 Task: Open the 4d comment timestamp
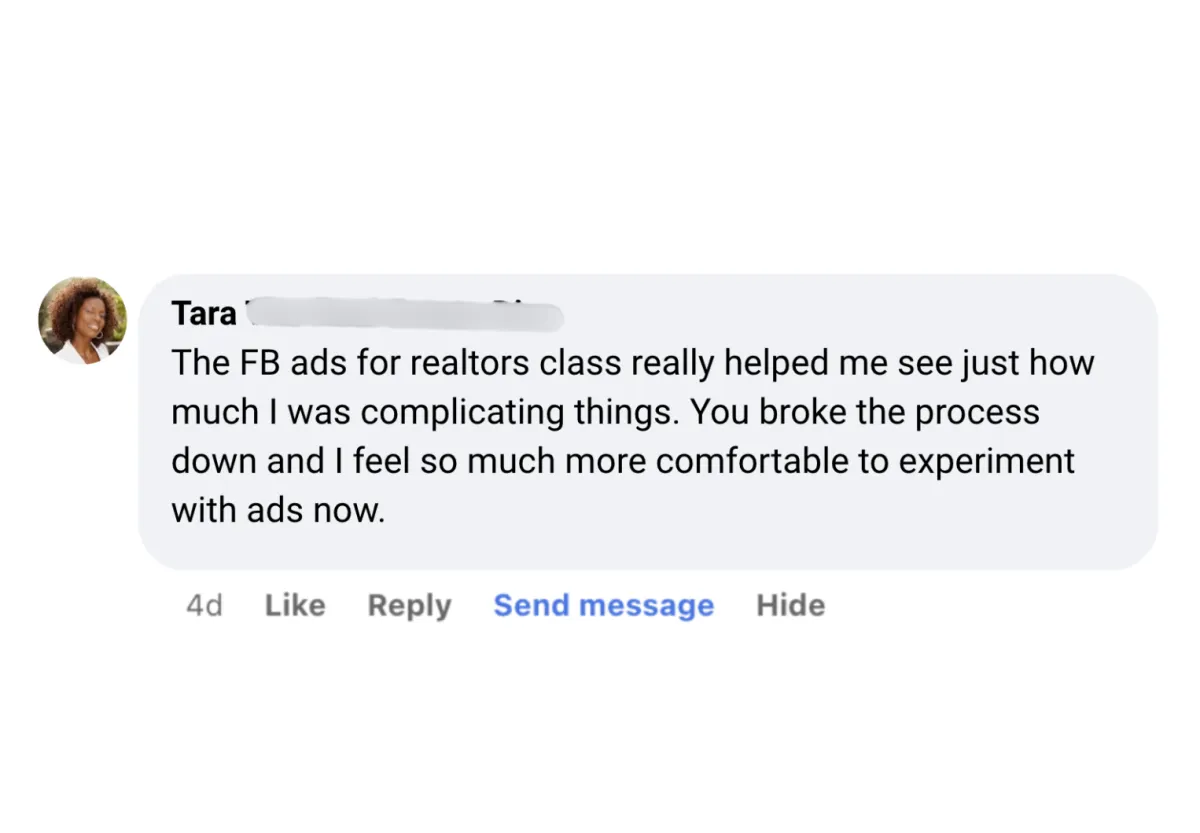point(204,605)
